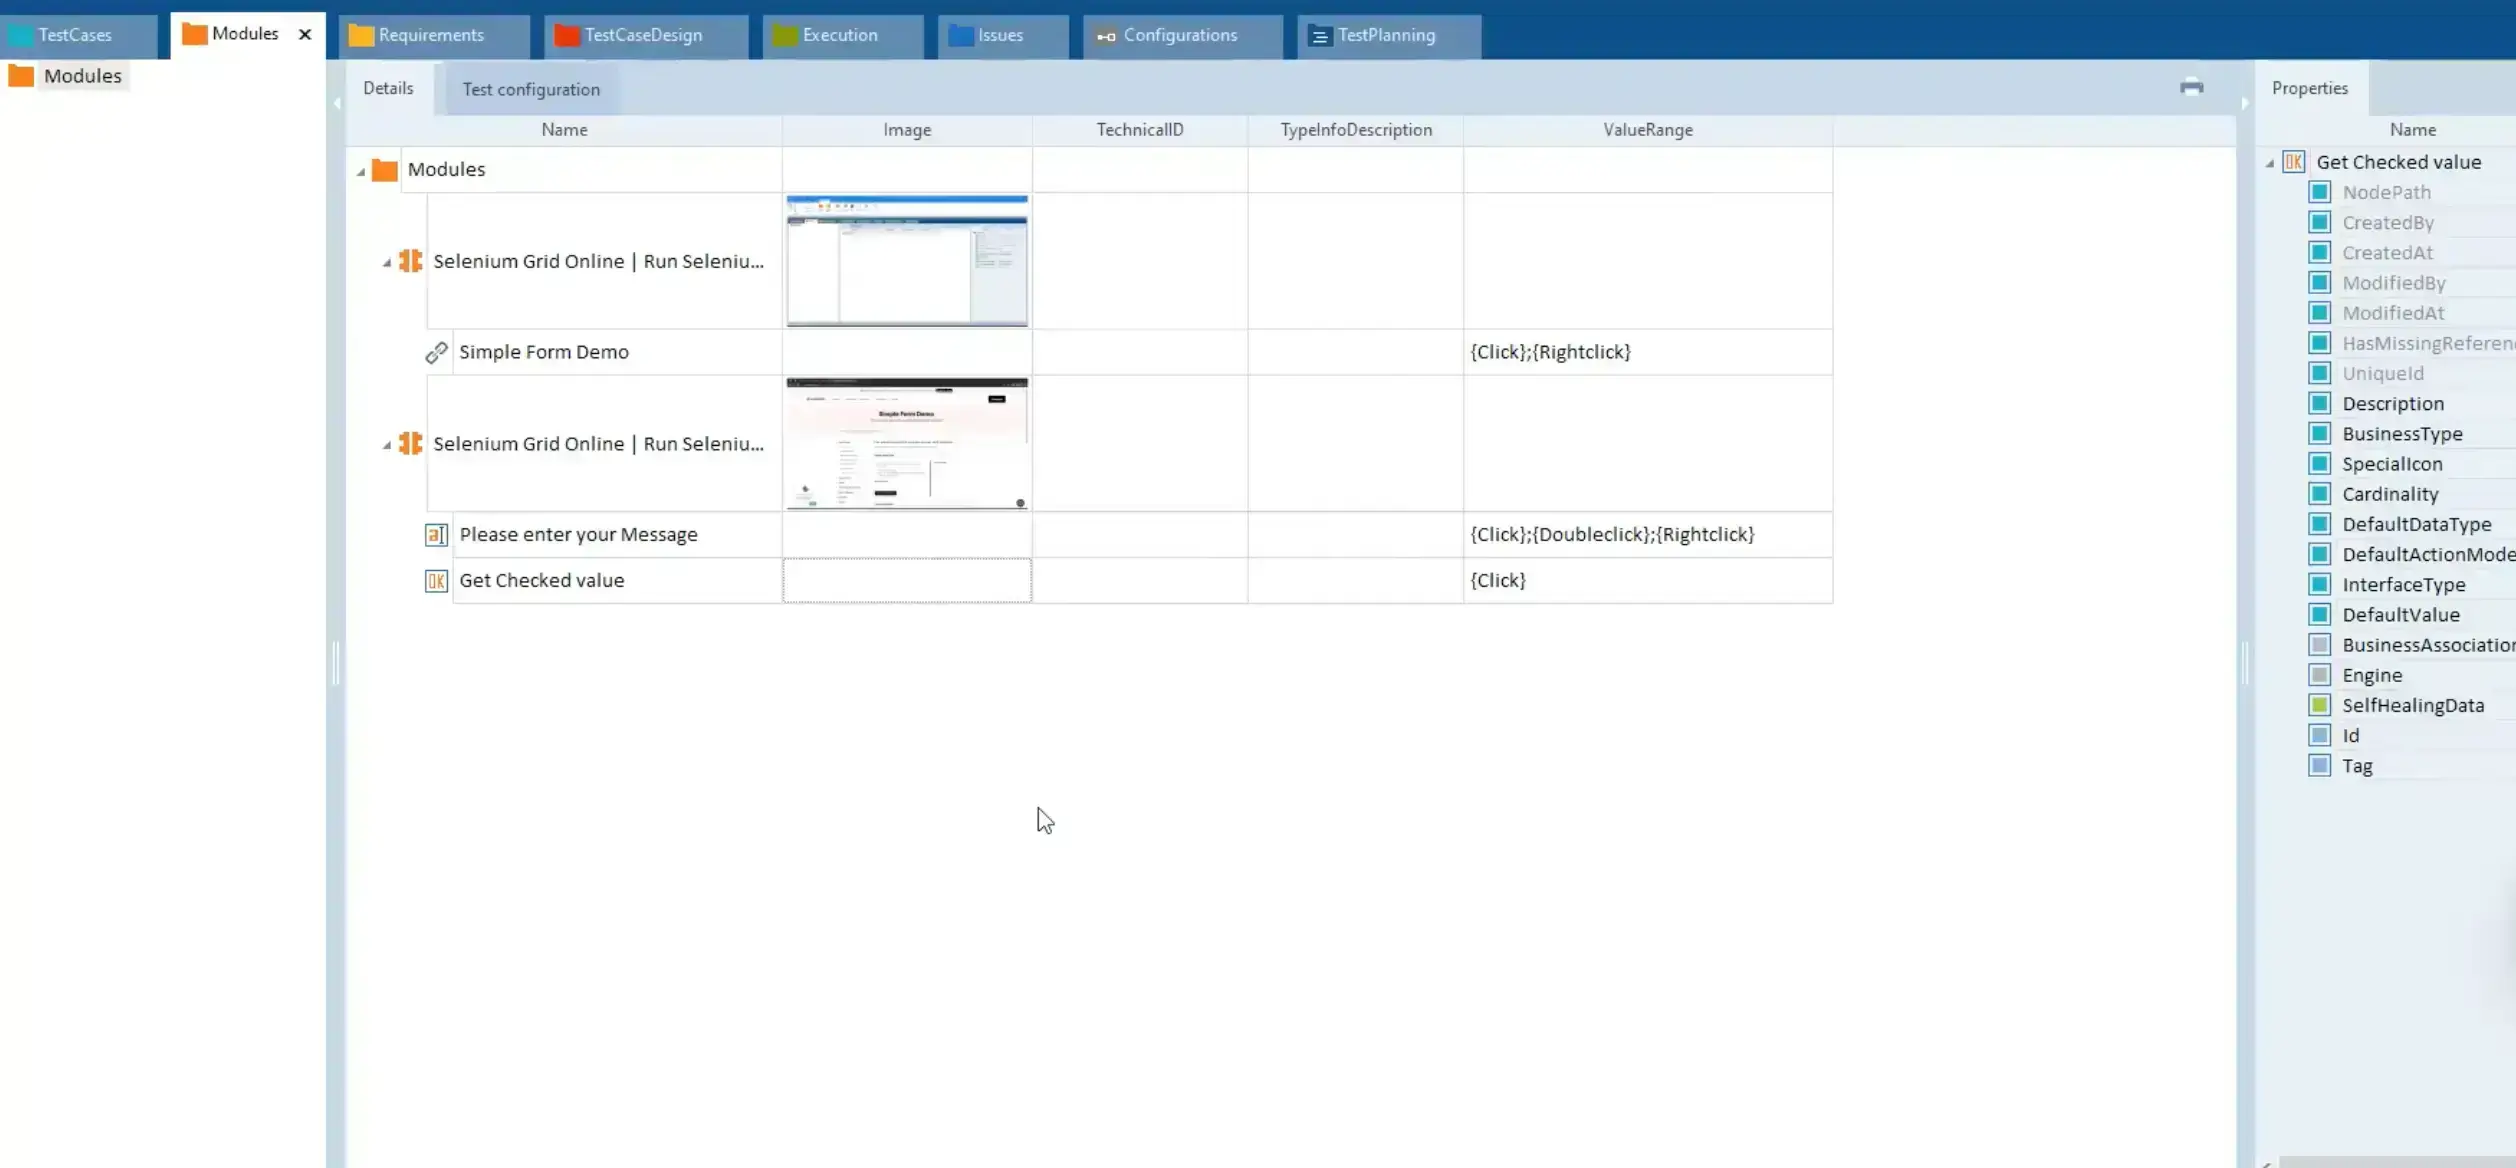Image resolution: width=2516 pixels, height=1168 pixels.
Task: Click the button icon beside Get Checked value
Action: [x=436, y=581]
